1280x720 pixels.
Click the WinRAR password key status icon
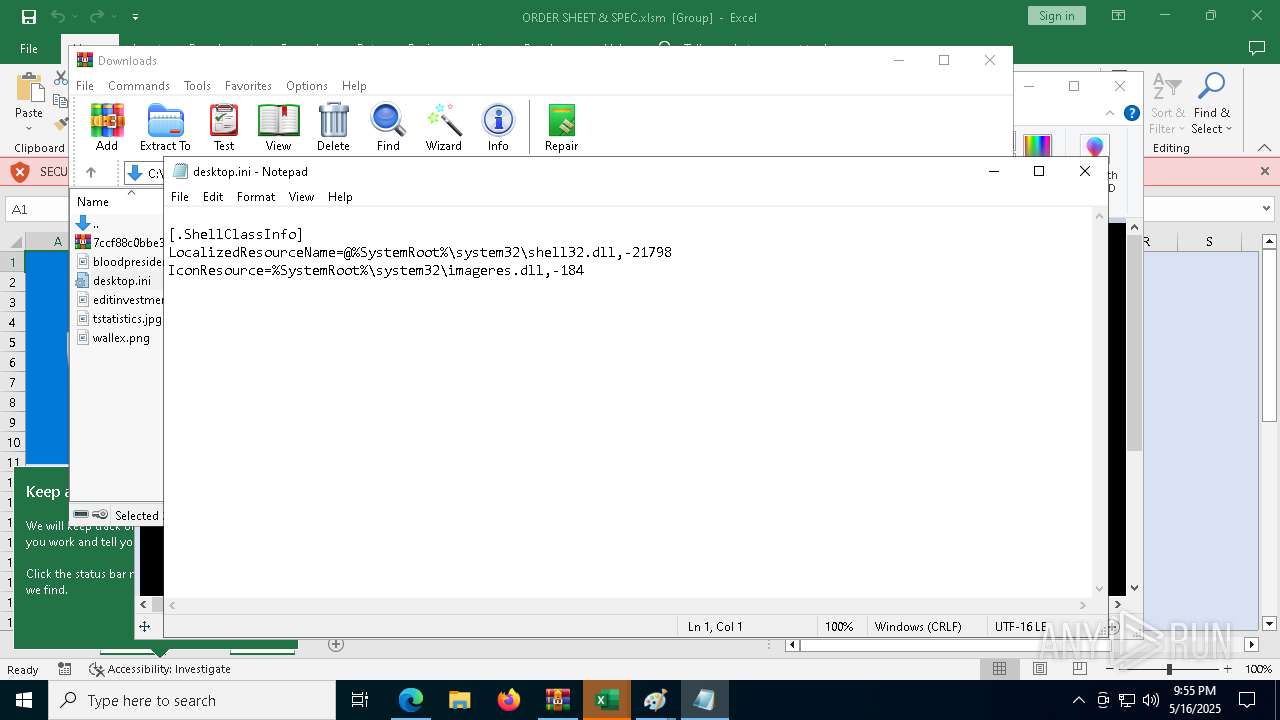pos(100,515)
